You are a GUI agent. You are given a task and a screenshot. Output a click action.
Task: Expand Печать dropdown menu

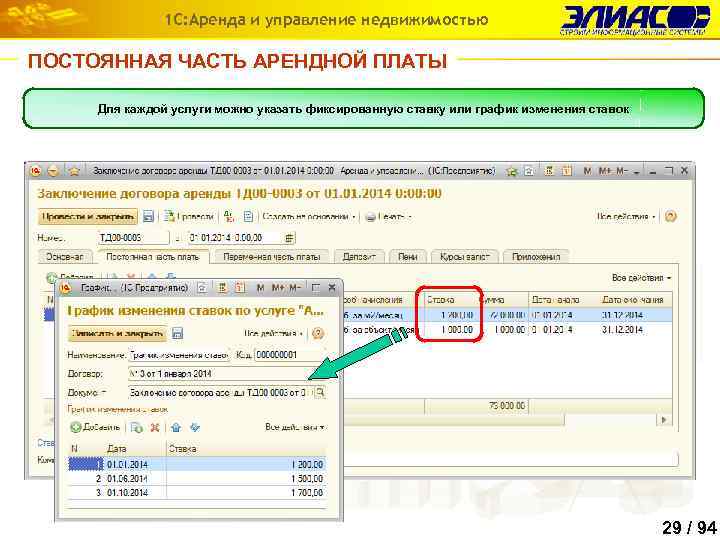pyautogui.click(x=410, y=217)
